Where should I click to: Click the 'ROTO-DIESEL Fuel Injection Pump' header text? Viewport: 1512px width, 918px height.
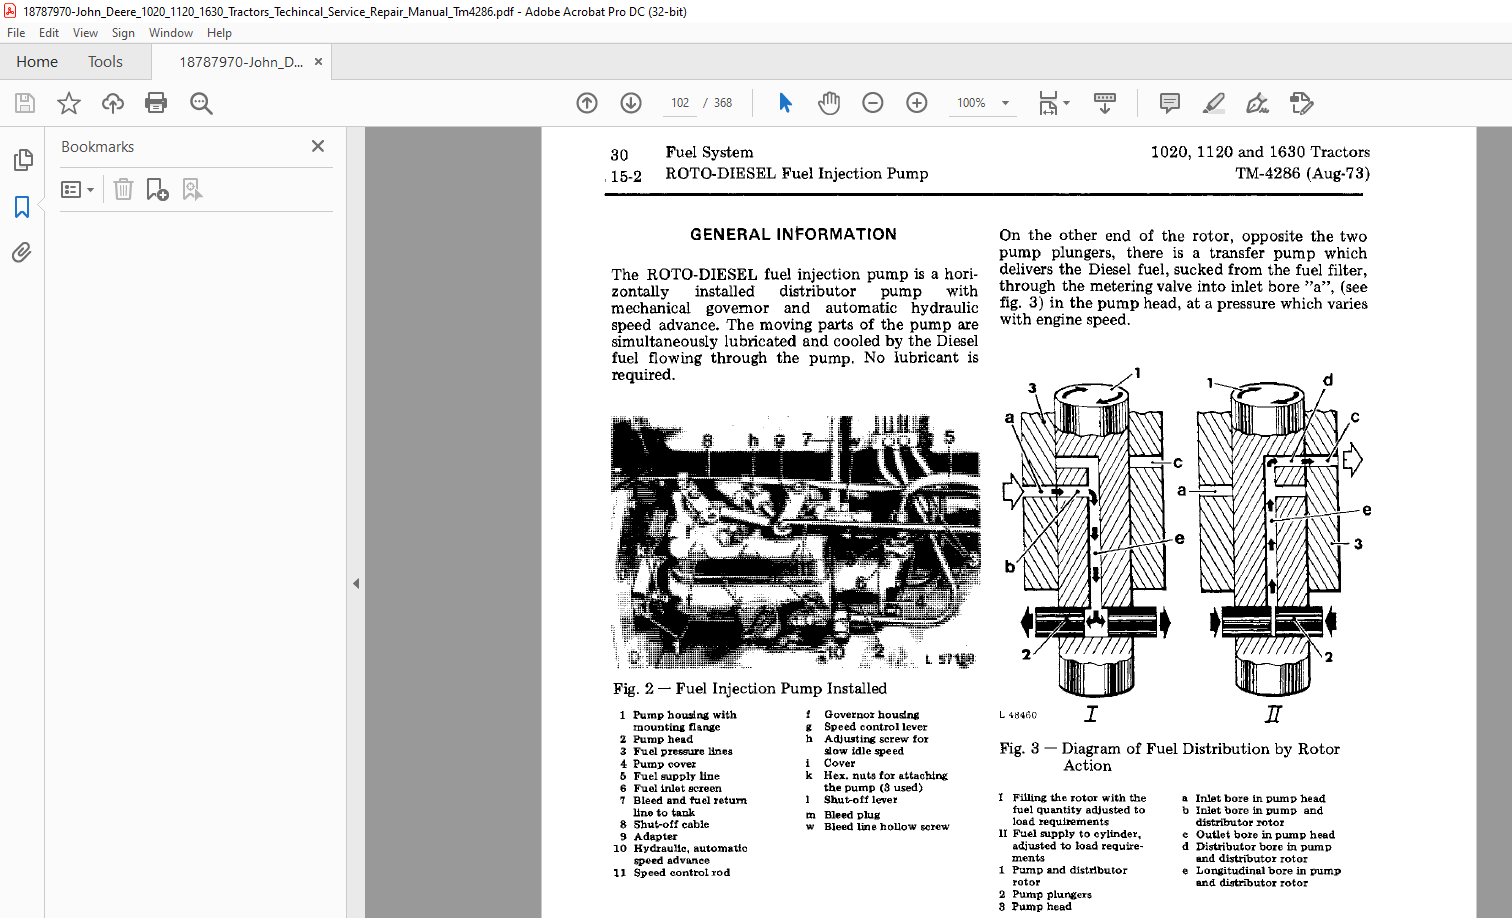(x=797, y=173)
